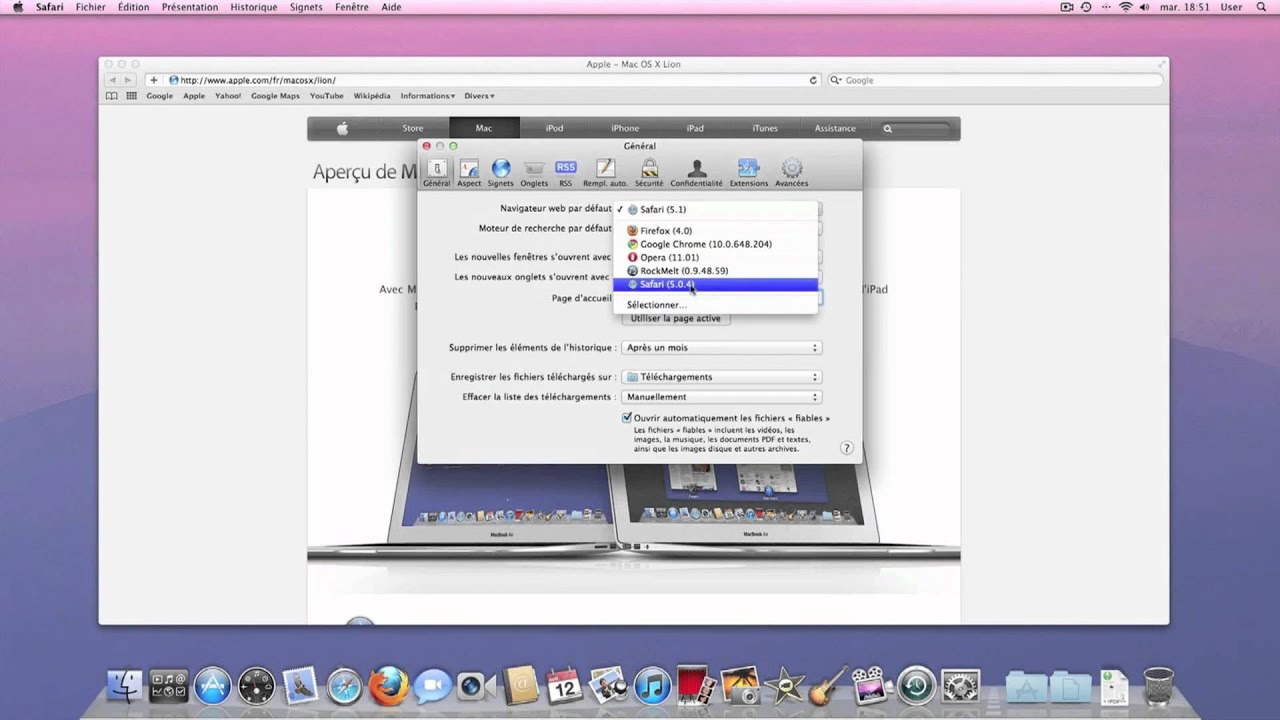Choose RockMelt as default browser

(x=715, y=271)
